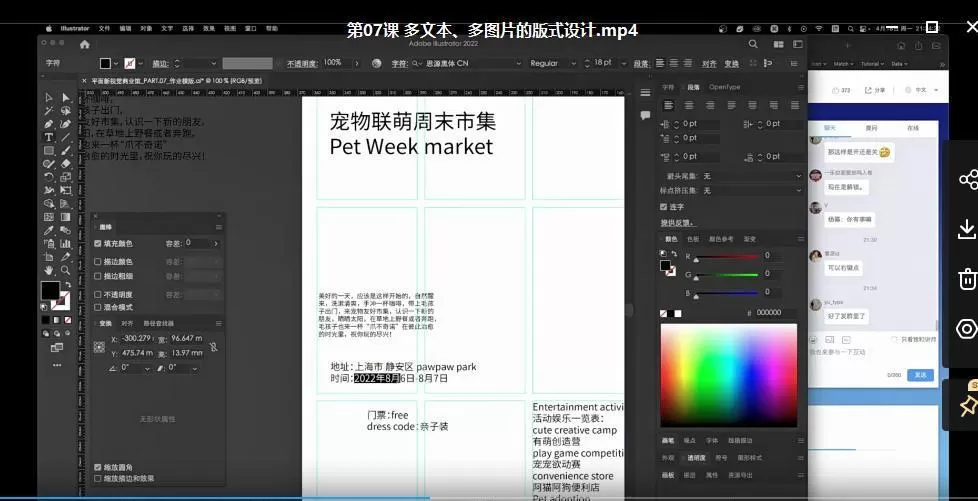Enable the 缩放描边和效果 checkbox

click(97, 478)
